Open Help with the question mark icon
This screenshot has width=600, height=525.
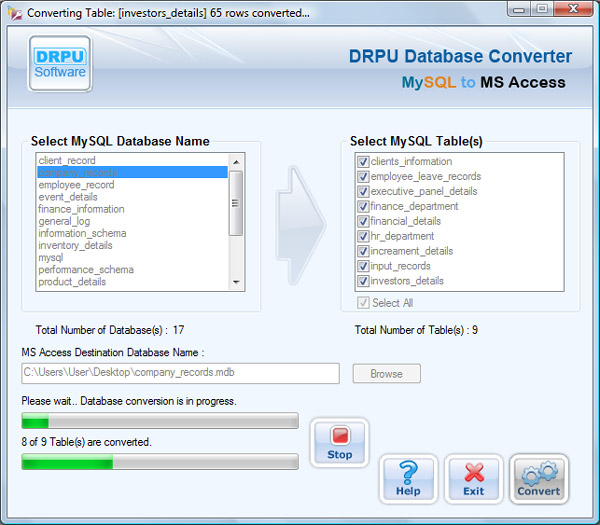[x=408, y=479]
